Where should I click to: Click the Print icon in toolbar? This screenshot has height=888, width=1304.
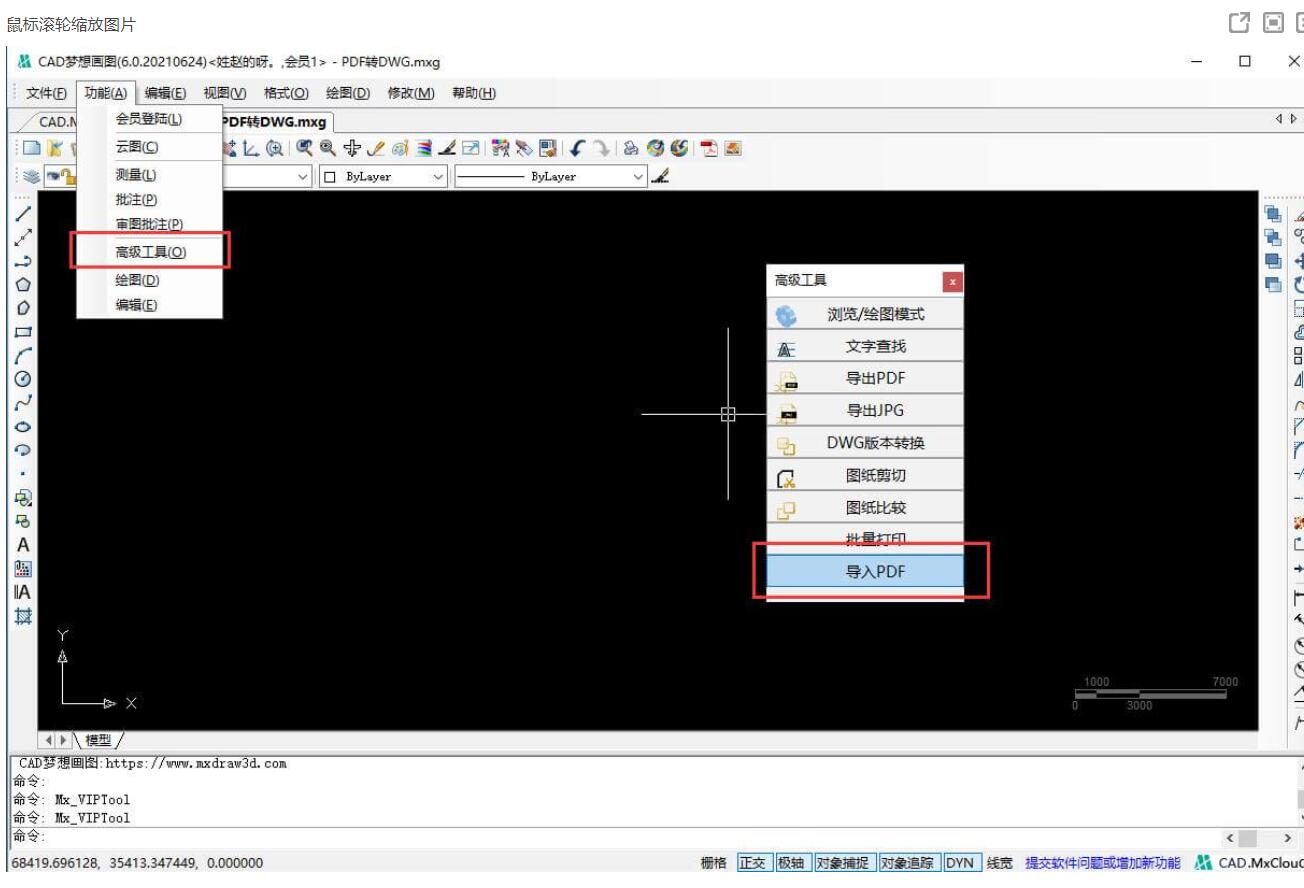(x=632, y=149)
